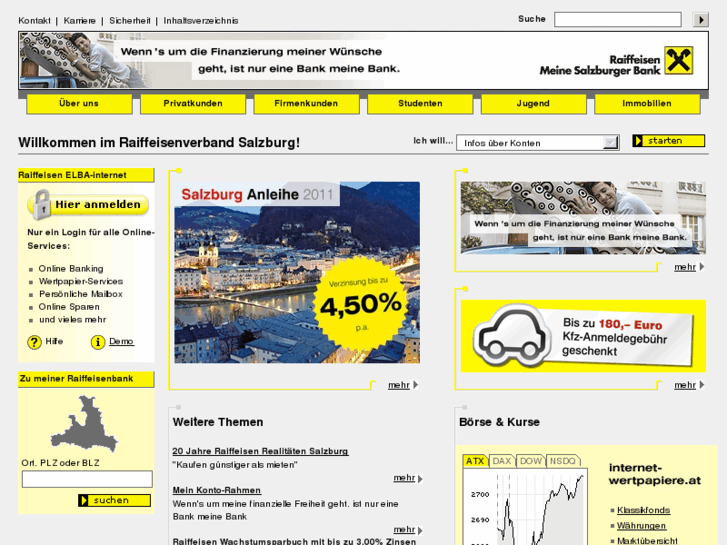The width and height of the screenshot is (727, 545).
Task: Select the NSDQ chart tab
Action: point(563,461)
